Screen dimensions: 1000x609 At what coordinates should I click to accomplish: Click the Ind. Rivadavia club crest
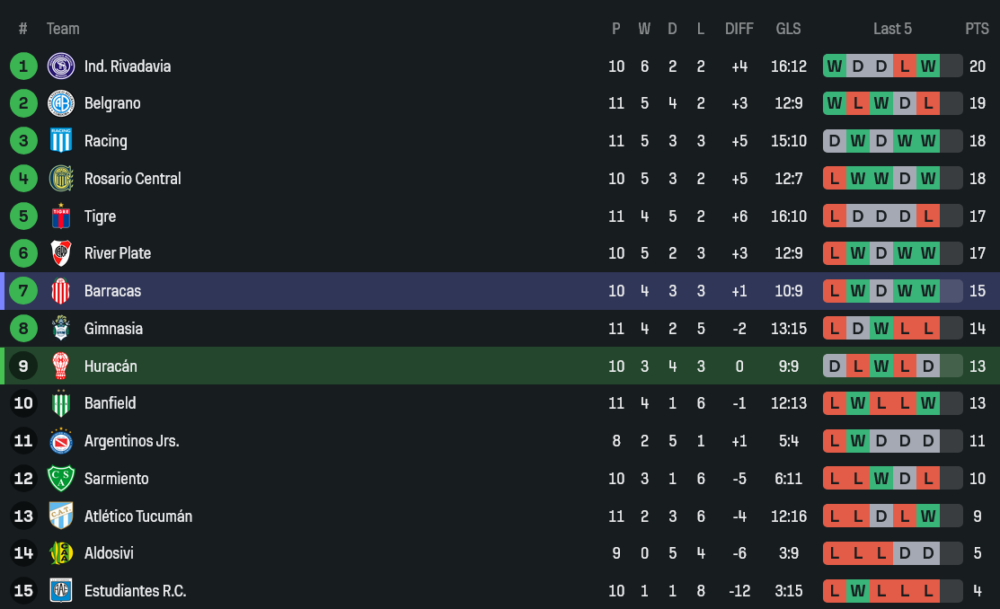coord(61,66)
